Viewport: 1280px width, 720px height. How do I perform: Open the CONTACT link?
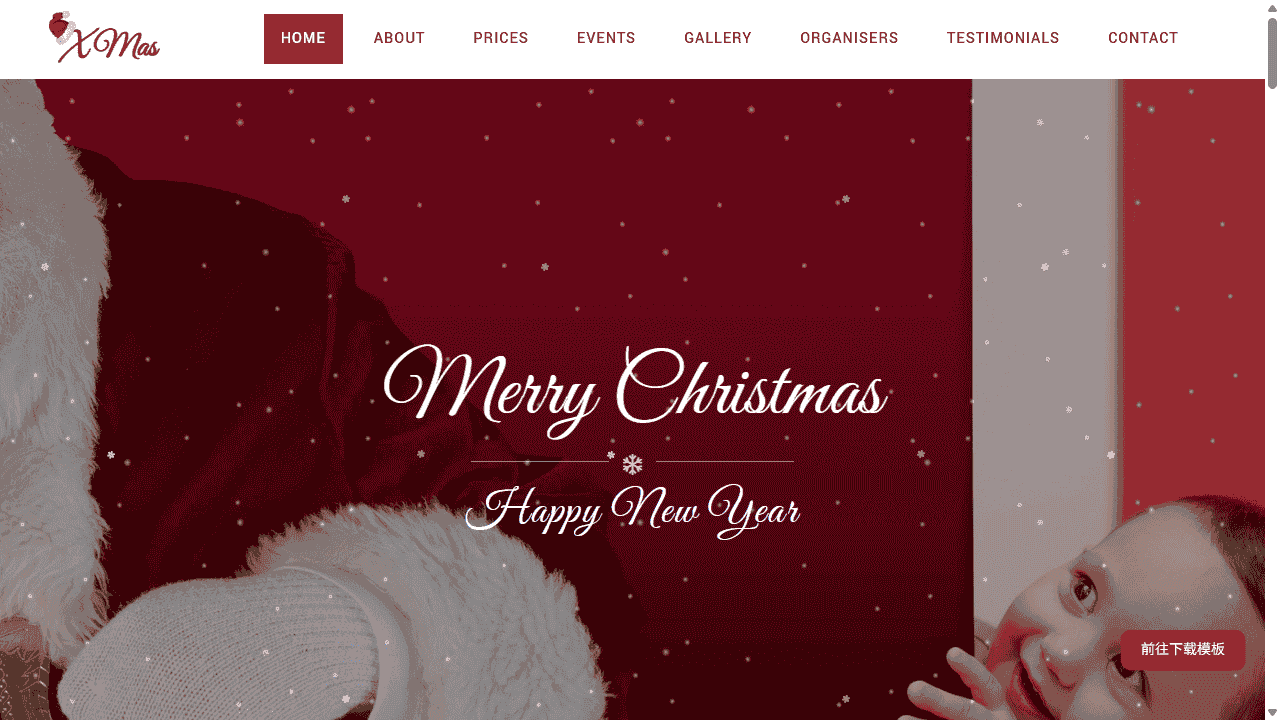pos(1143,38)
